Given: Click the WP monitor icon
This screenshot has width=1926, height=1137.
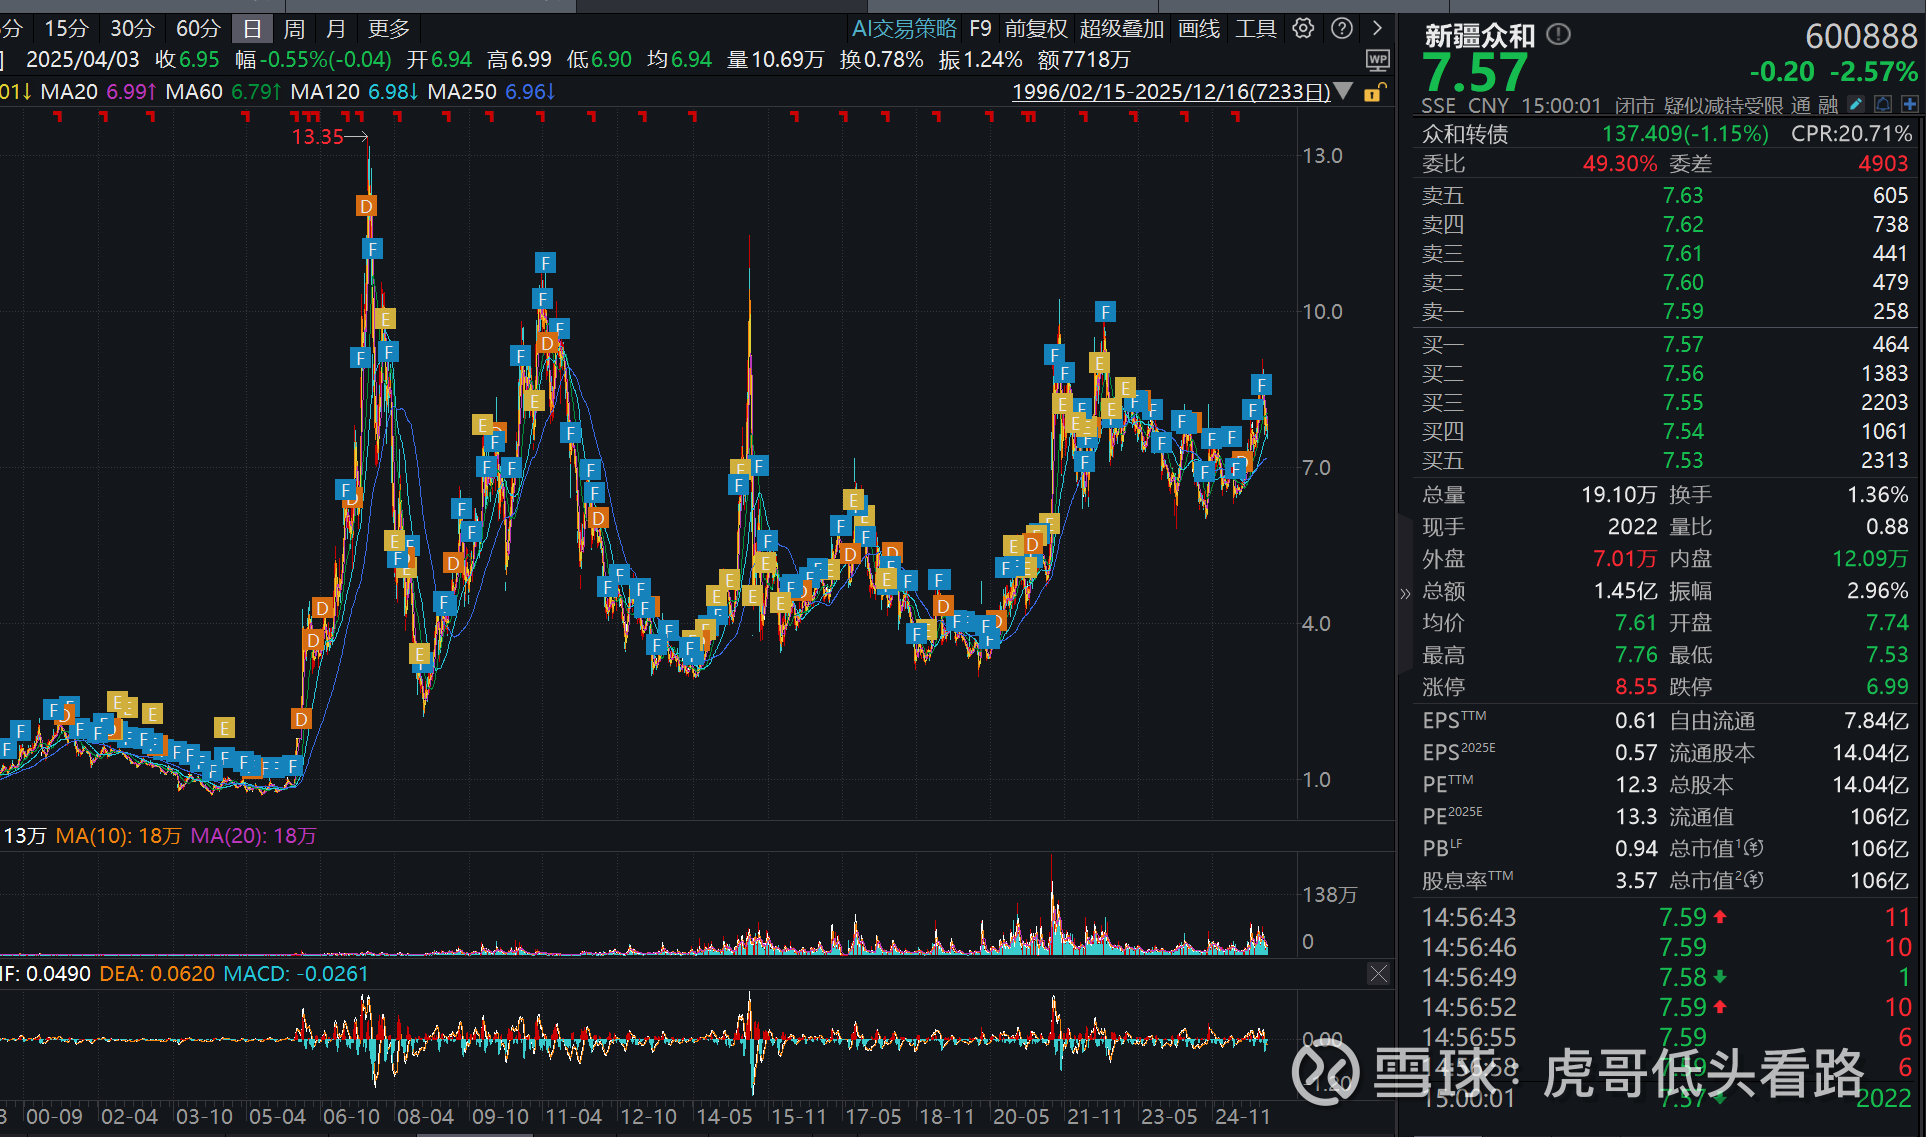Looking at the screenshot, I should (1377, 60).
